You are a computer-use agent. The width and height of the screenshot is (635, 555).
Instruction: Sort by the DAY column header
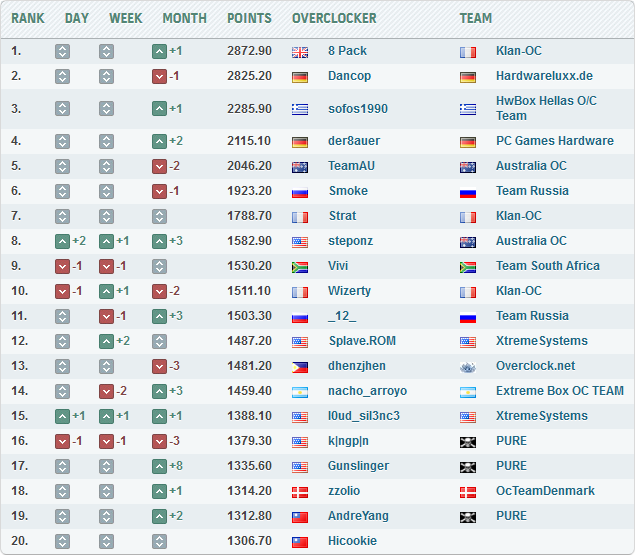coord(77,18)
